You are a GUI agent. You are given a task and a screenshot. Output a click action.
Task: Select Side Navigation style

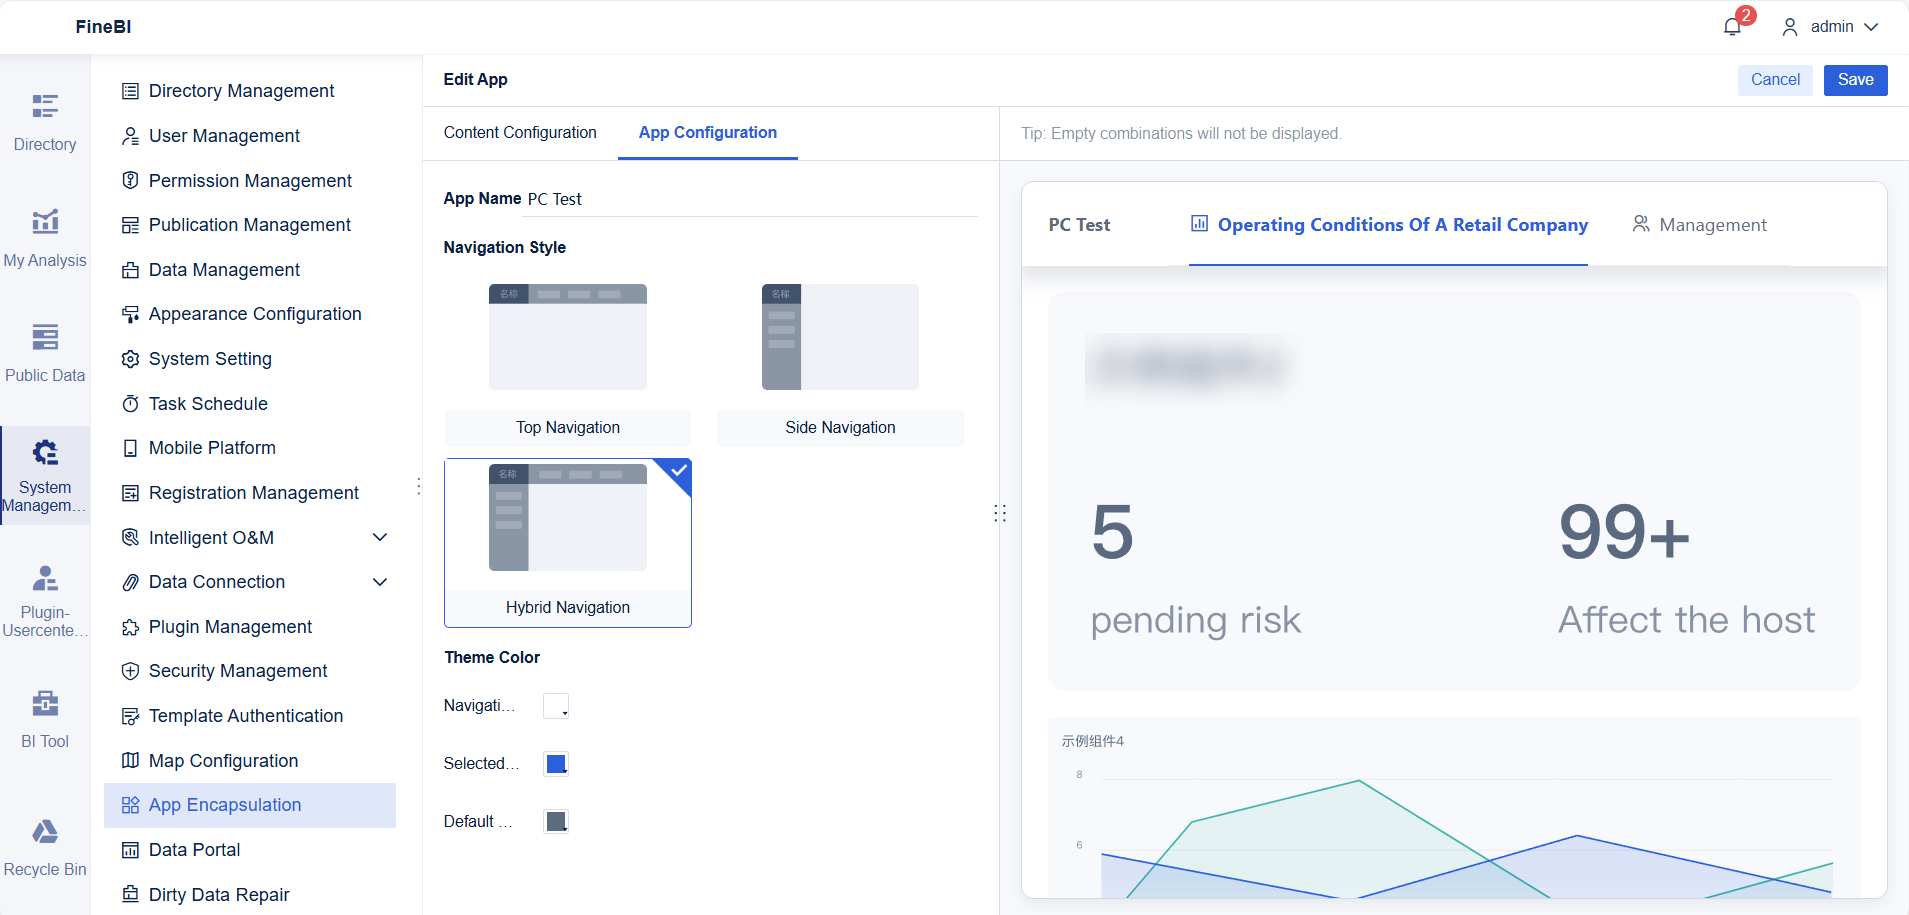tap(840, 364)
